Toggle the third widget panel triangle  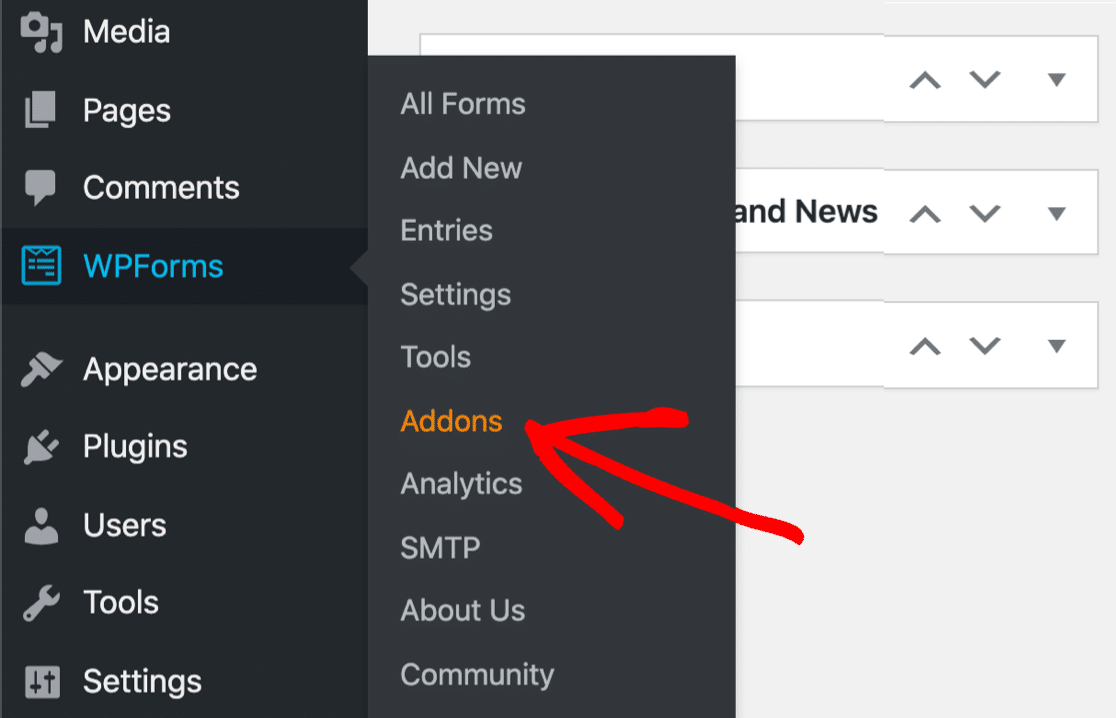coord(1056,346)
